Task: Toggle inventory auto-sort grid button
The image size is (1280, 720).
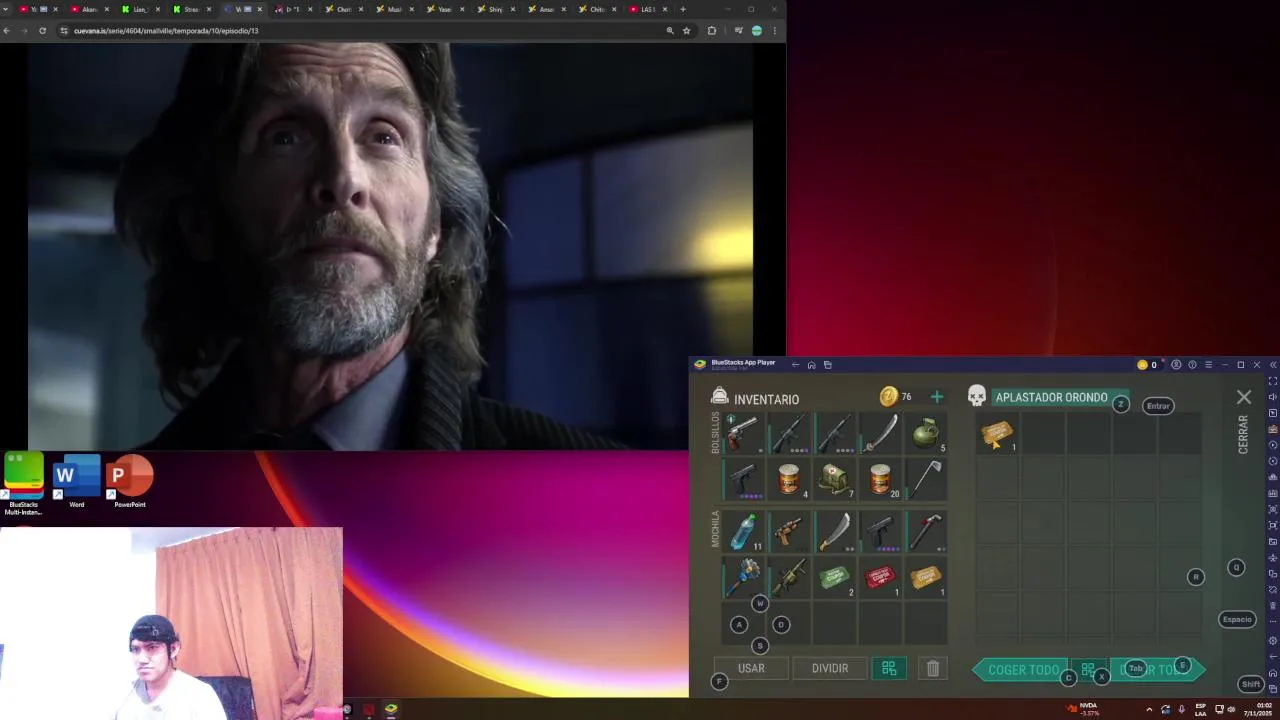Action: click(889, 669)
